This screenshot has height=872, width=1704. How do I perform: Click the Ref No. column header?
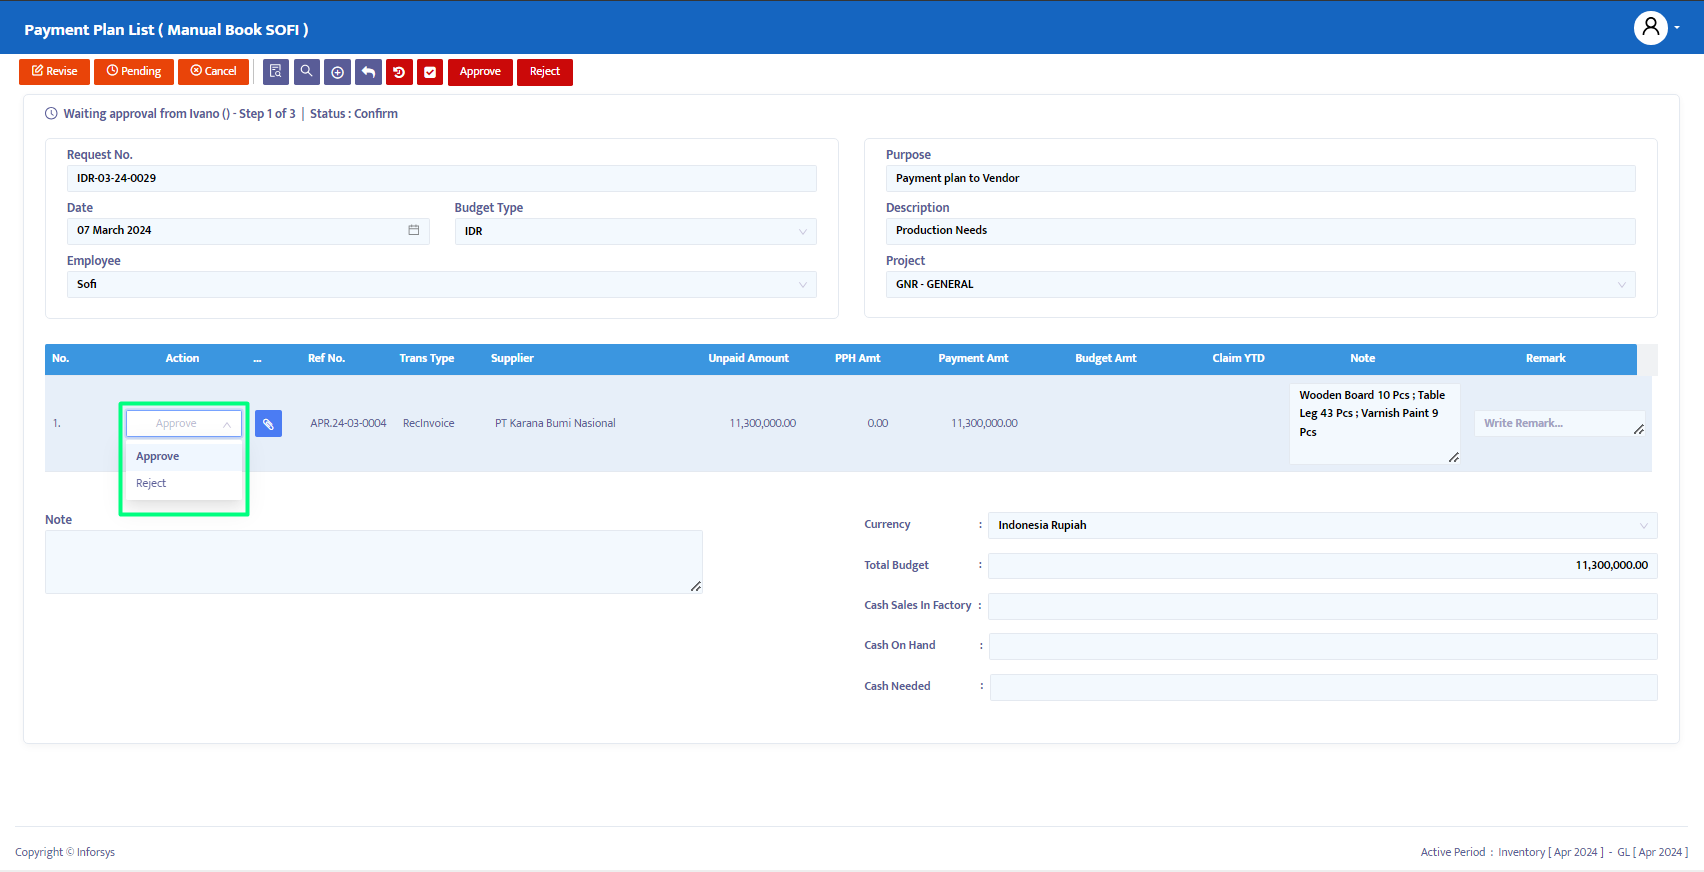point(326,358)
